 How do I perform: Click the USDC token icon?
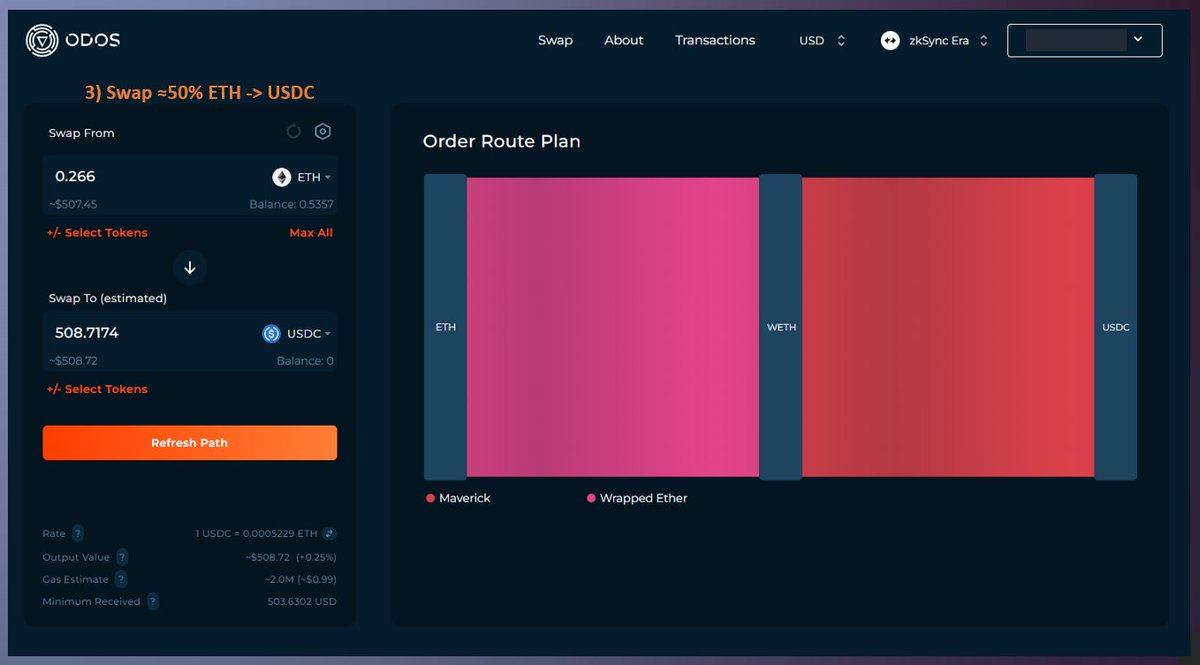click(x=271, y=333)
